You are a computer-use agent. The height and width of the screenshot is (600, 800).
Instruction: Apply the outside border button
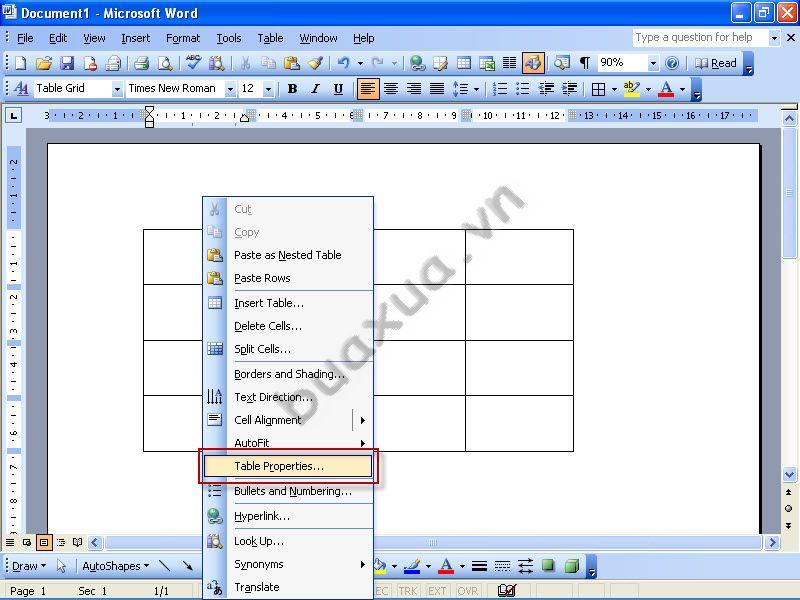pyautogui.click(x=598, y=89)
